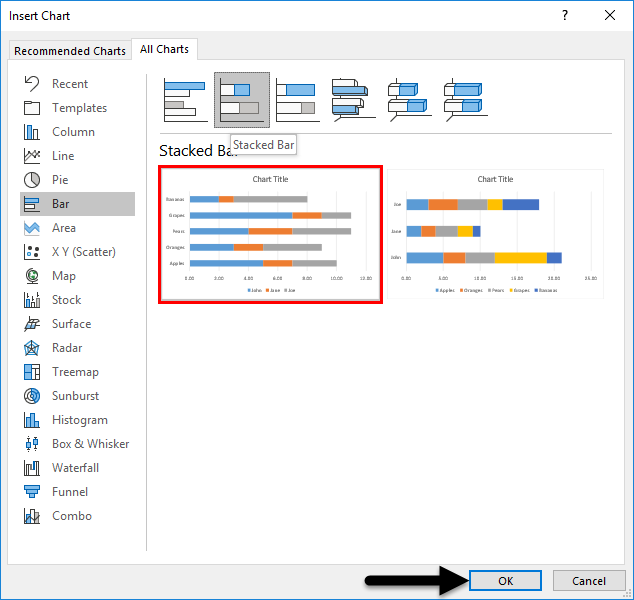Choose the Waterfall label in chart list
This screenshot has height=600, width=634.
click(75, 468)
